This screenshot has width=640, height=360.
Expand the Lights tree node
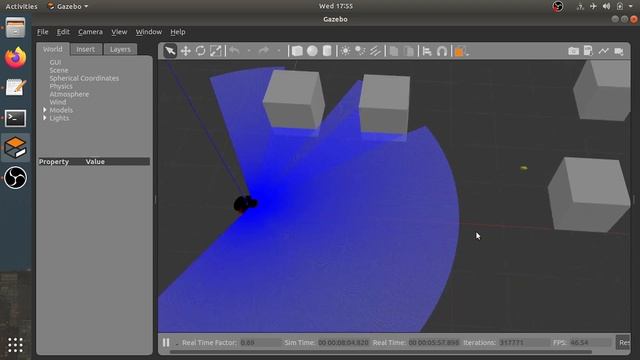pyautogui.click(x=44, y=118)
